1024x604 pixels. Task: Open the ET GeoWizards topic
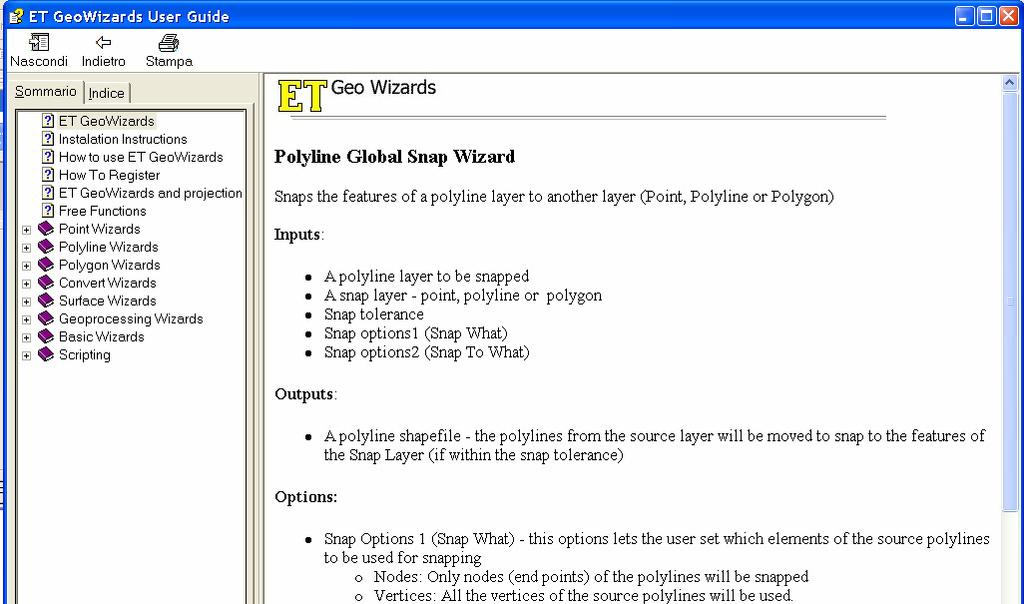(x=106, y=121)
